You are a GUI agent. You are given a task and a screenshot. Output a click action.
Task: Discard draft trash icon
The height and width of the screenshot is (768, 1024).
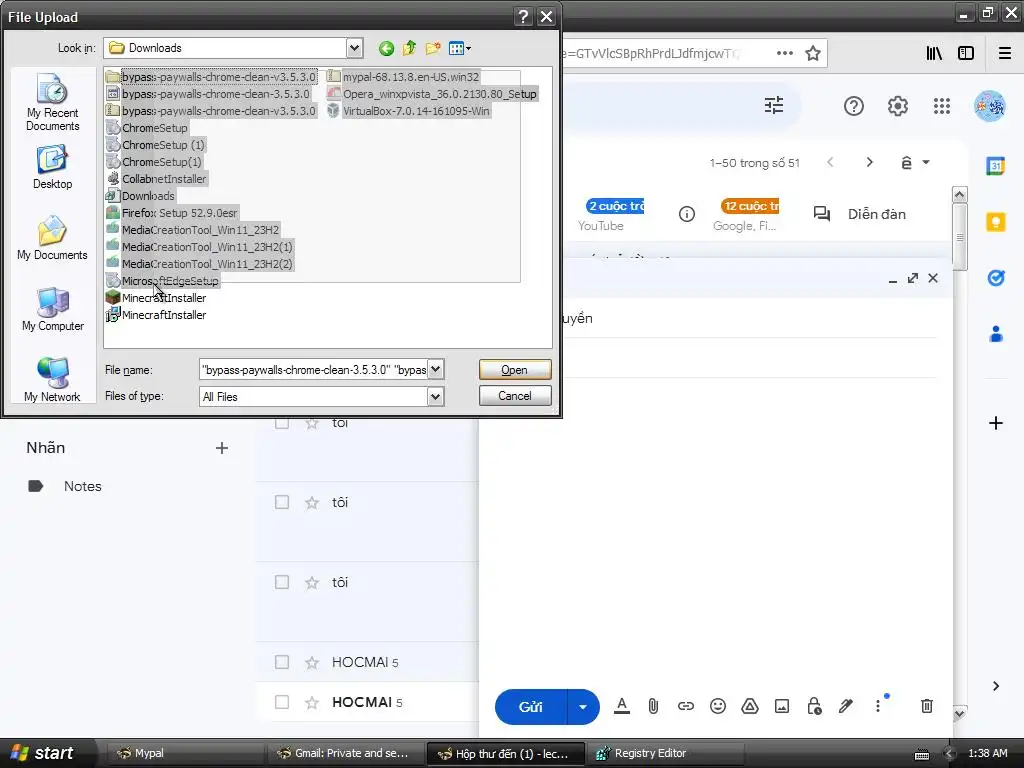926,706
